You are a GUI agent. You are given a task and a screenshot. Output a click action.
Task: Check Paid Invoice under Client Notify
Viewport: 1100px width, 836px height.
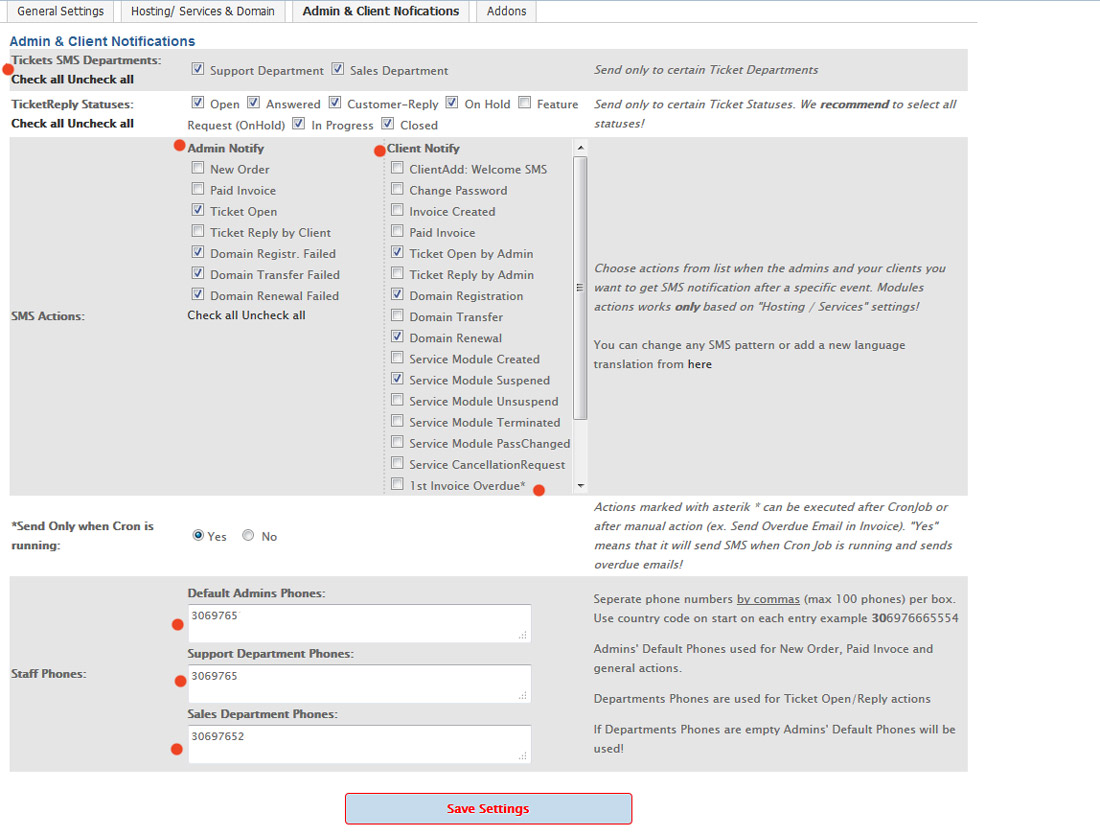[398, 231]
